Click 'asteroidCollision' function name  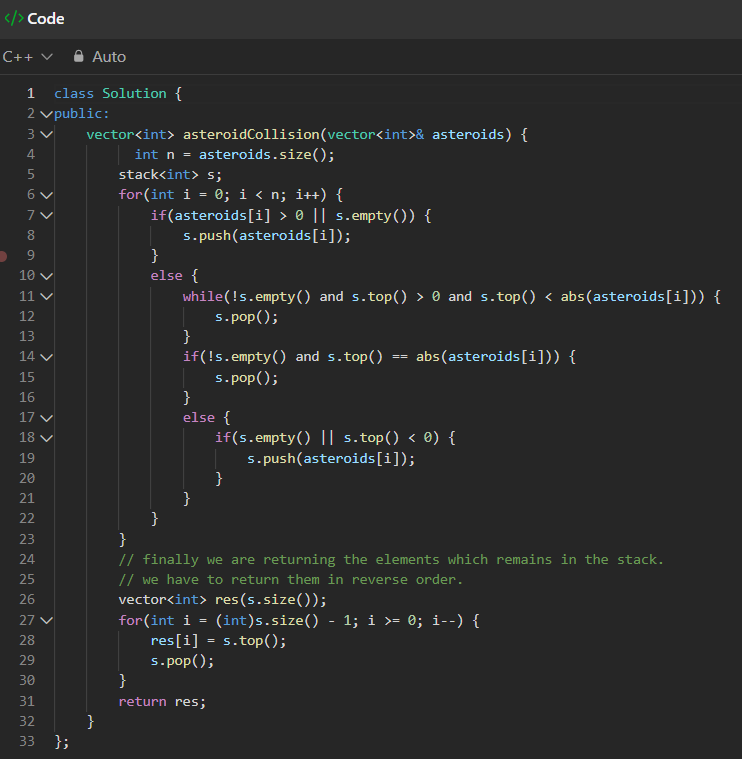[251, 134]
